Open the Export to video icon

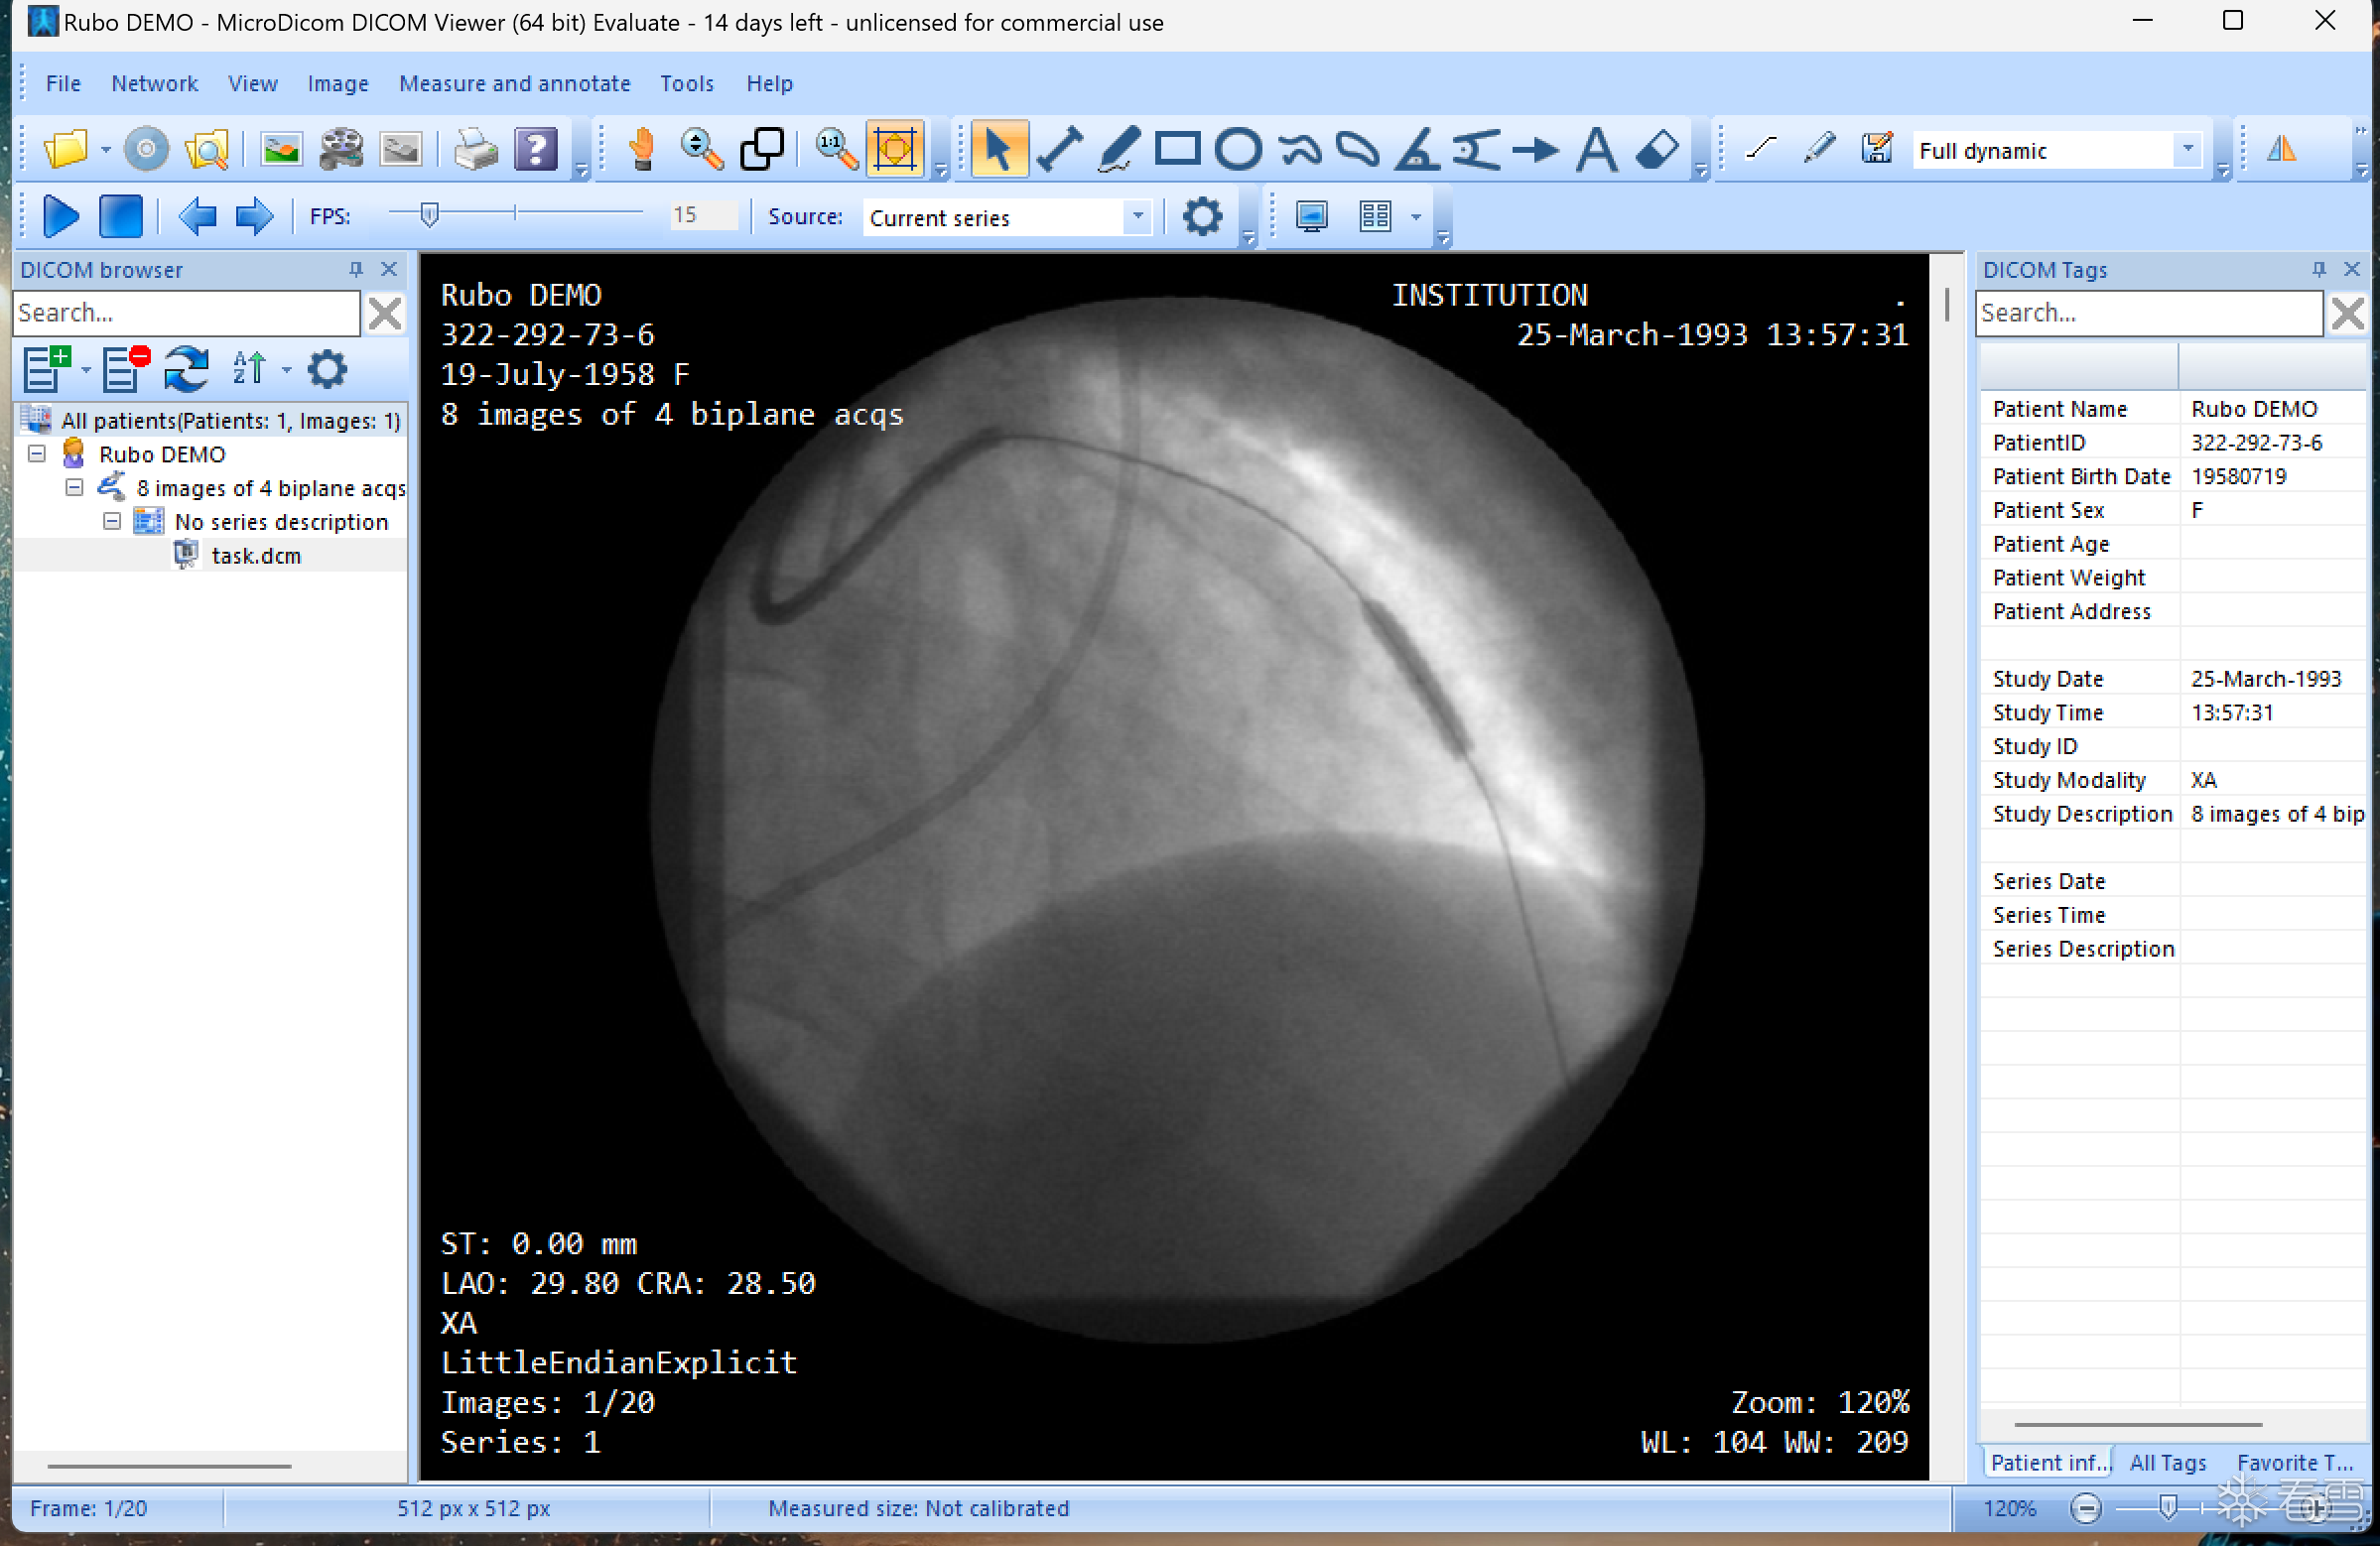coord(341,150)
